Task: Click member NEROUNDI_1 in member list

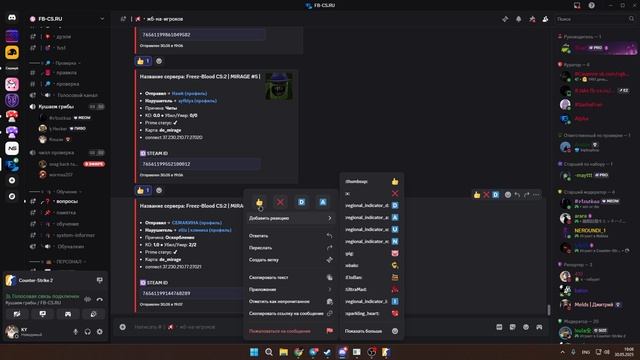Action: click(590, 231)
